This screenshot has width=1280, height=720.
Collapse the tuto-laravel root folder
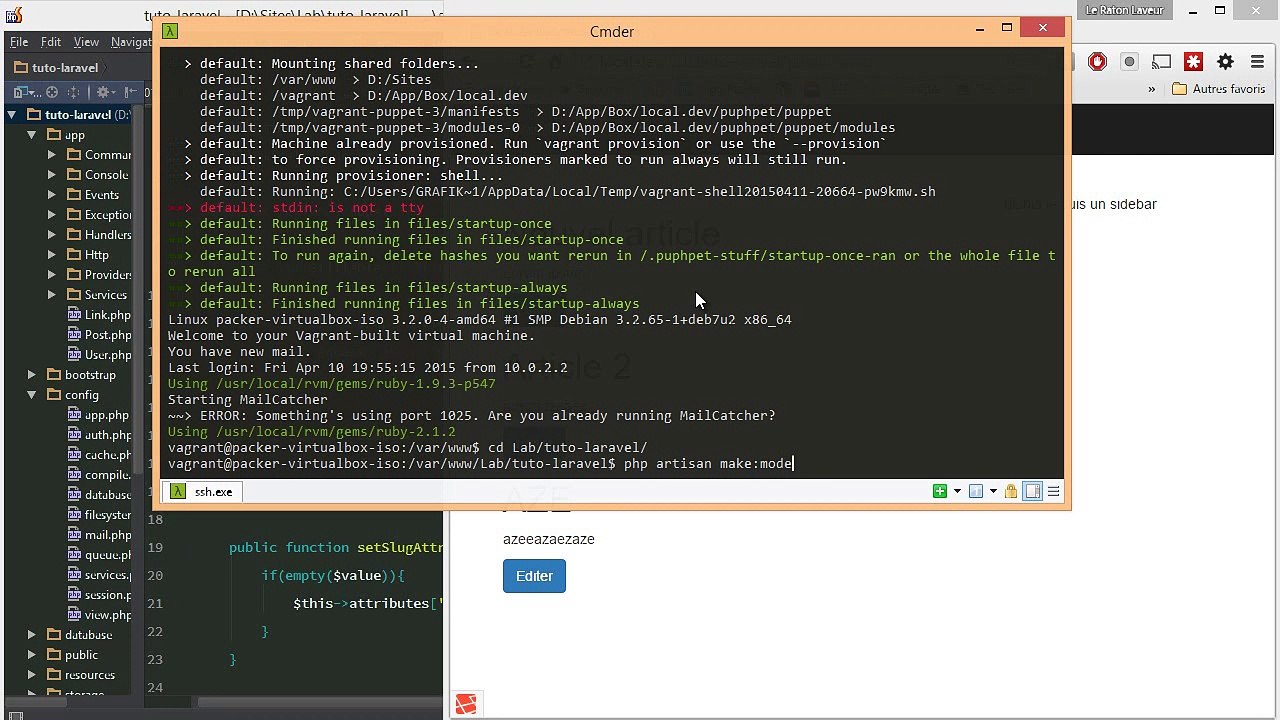click(12, 115)
